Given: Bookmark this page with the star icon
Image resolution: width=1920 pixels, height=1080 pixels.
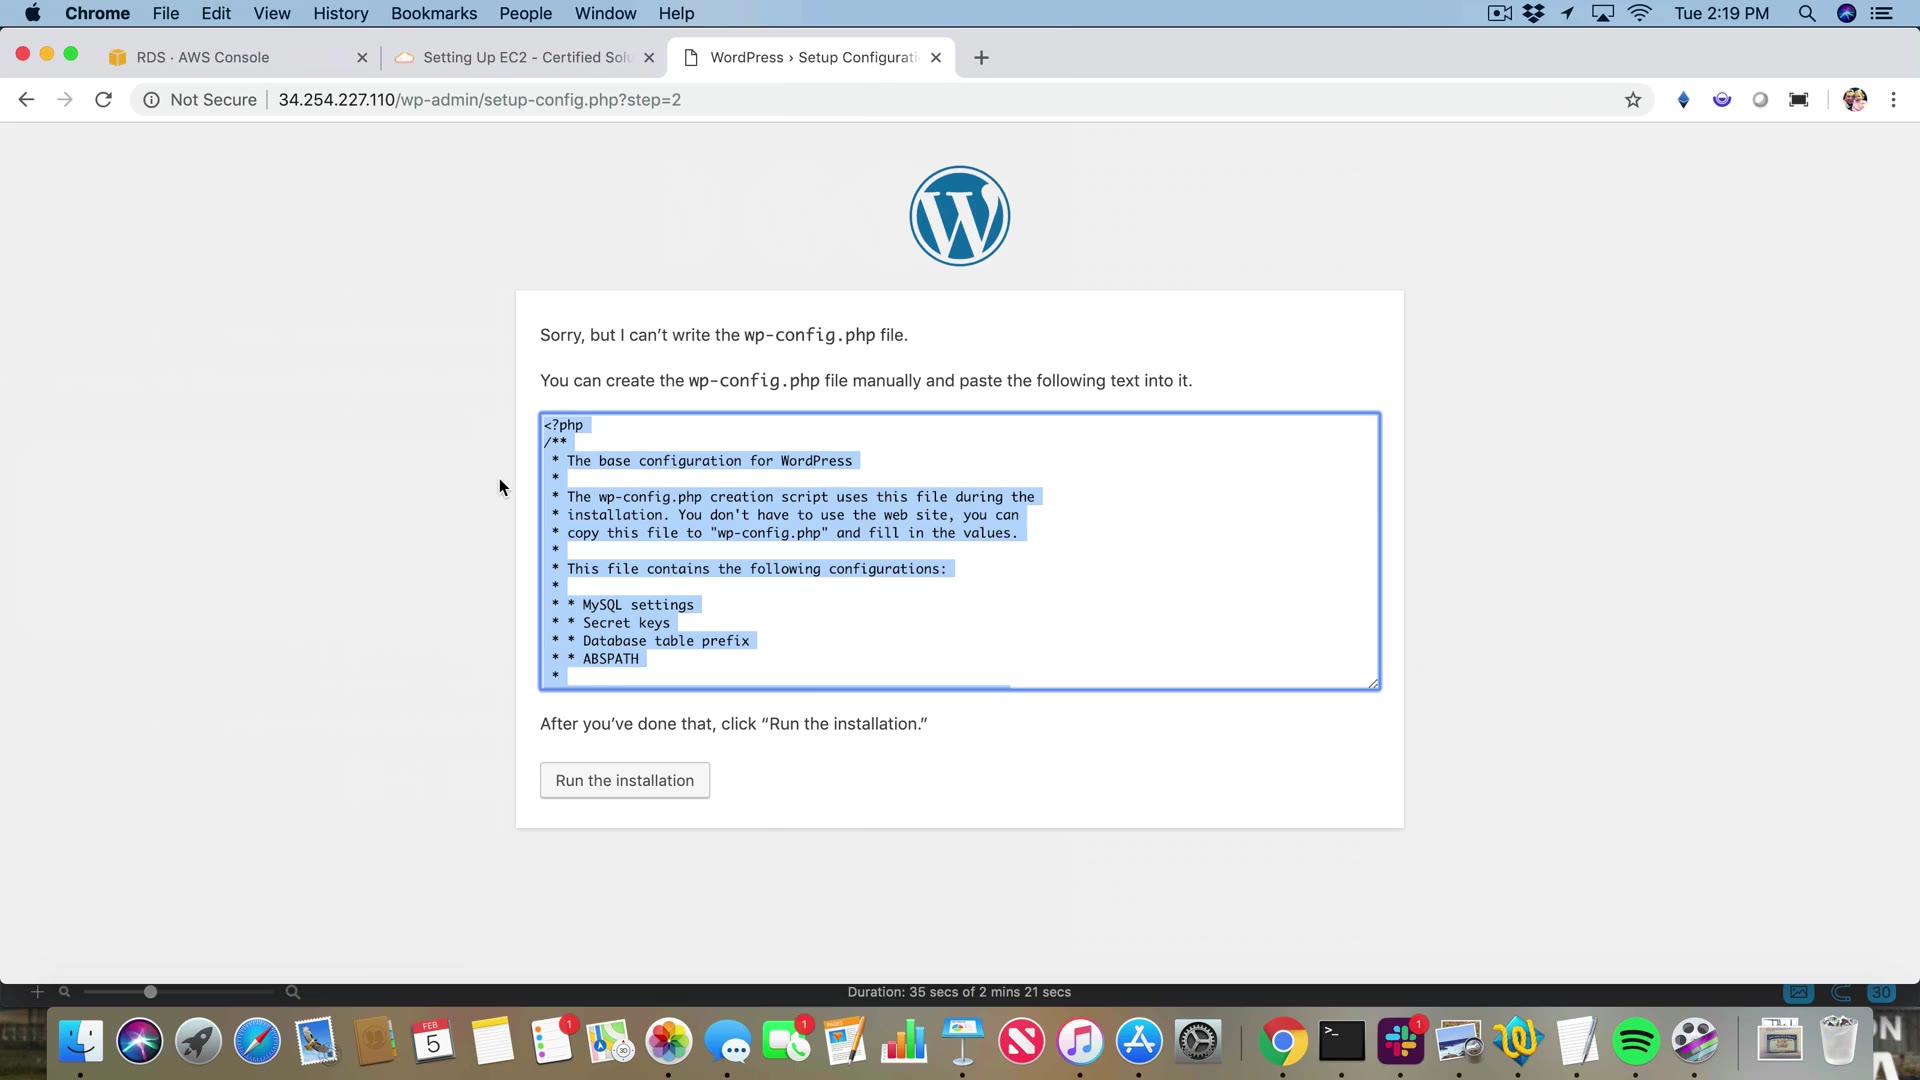Looking at the screenshot, I should (1633, 100).
